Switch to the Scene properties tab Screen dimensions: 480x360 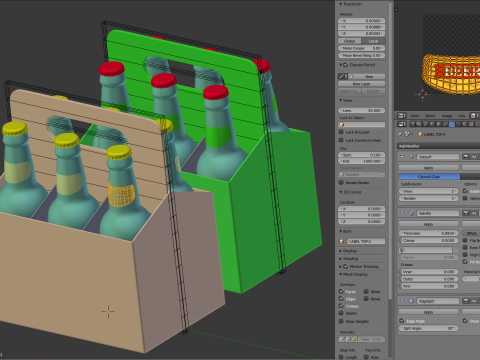425,124
